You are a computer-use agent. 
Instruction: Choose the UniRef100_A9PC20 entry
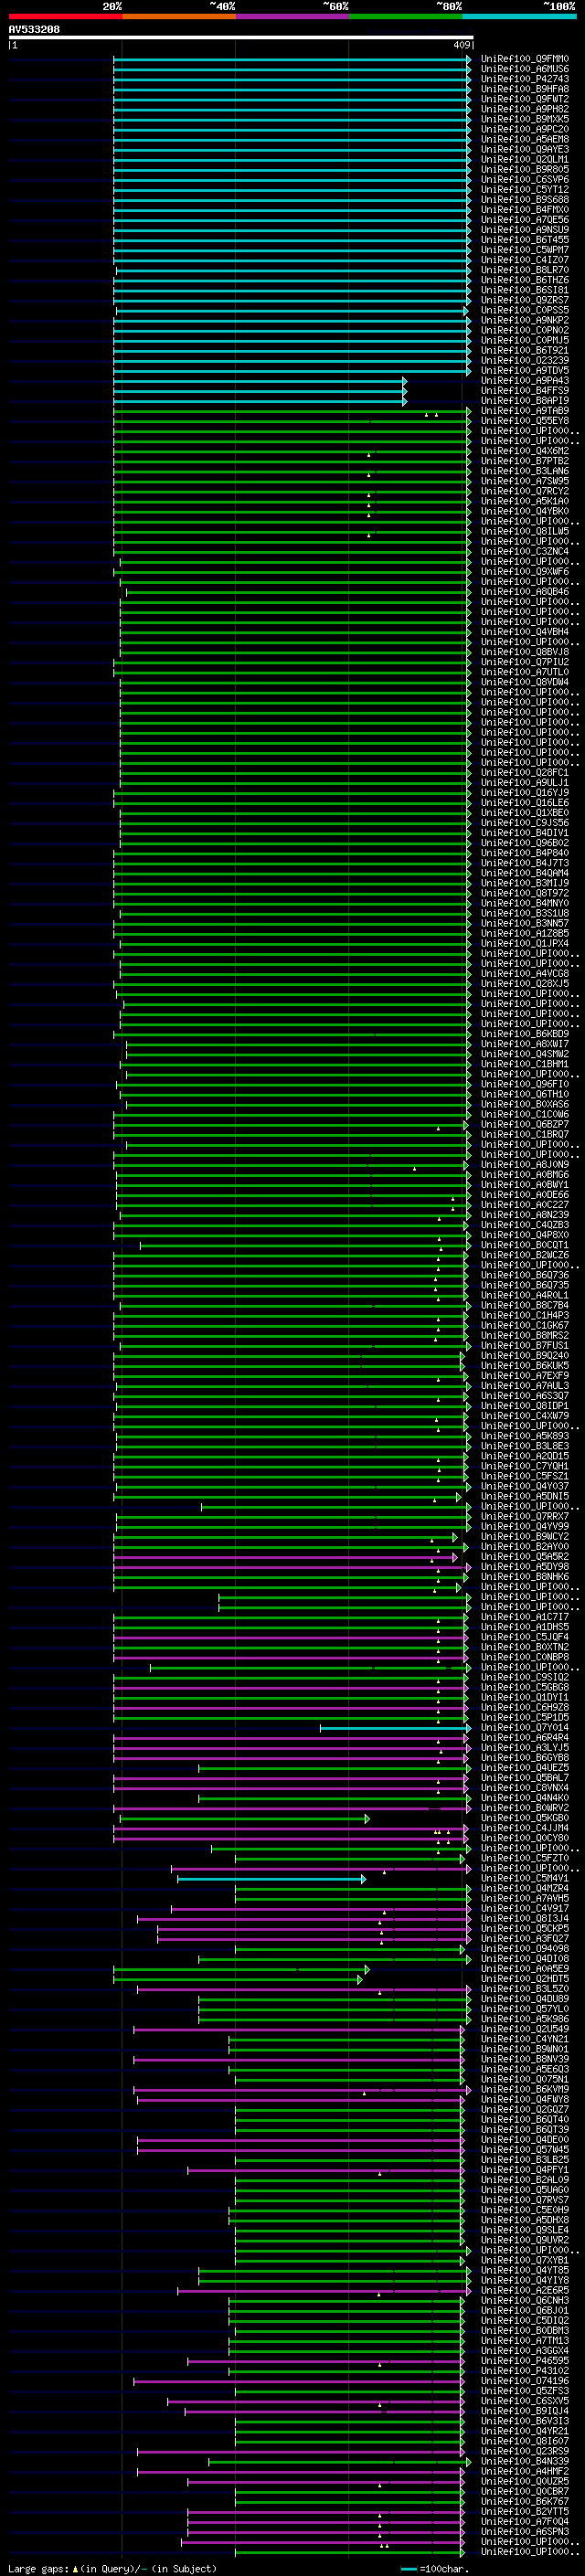pyautogui.click(x=525, y=129)
